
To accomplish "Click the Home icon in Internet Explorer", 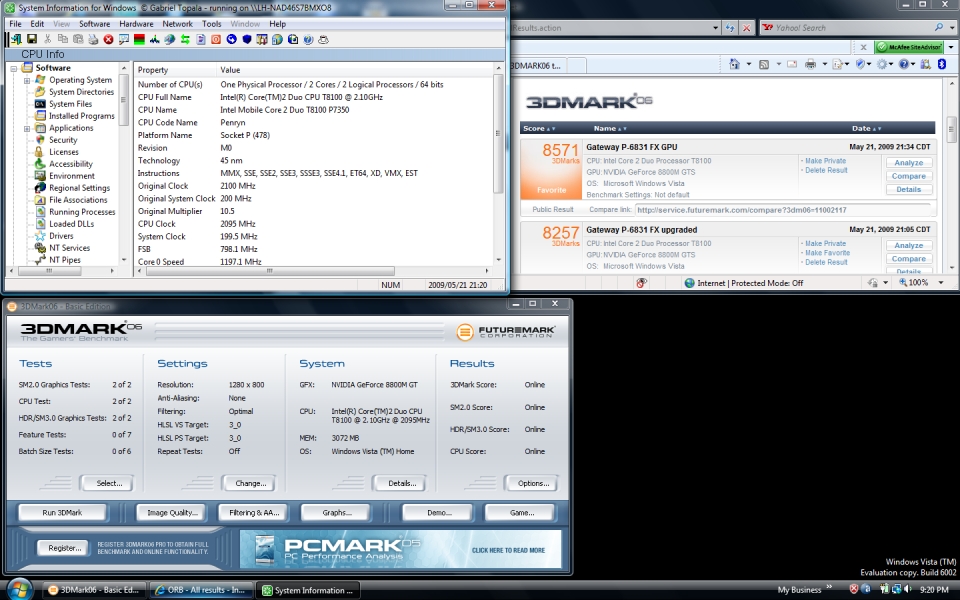I will [734, 64].
